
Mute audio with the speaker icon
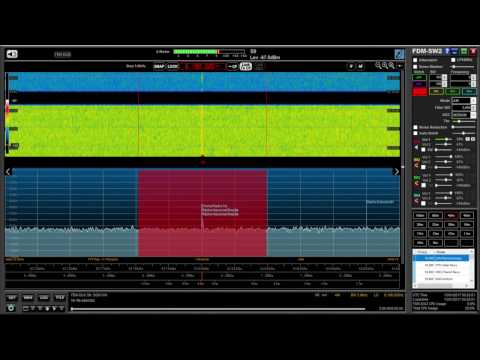[12, 54]
